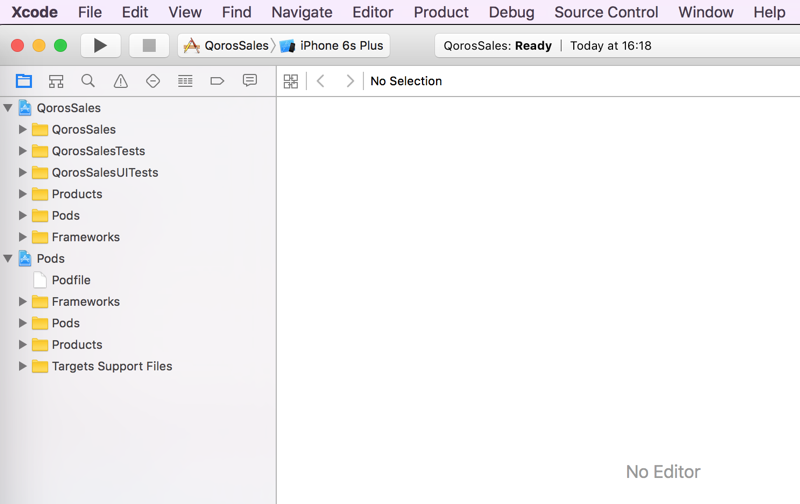Open the Test navigator diamond icon

[x=153, y=81]
